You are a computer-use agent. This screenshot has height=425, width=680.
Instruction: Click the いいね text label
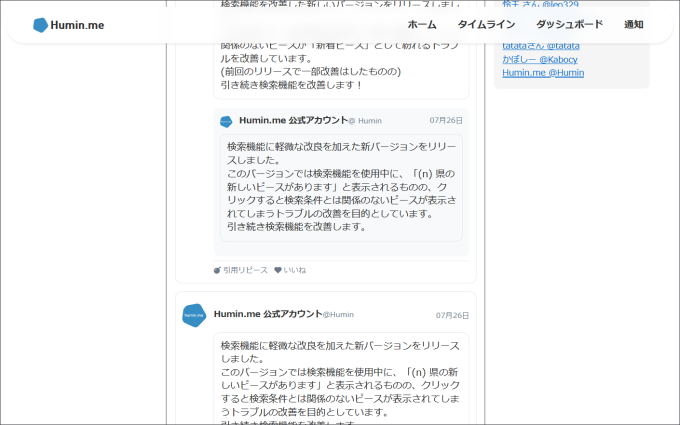tap(294, 270)
